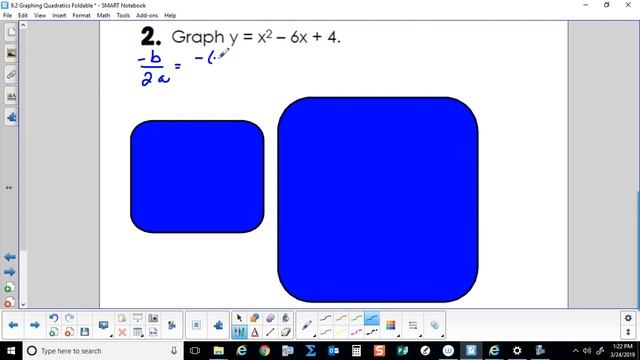Open the transparency dropdown

point(435,325)
